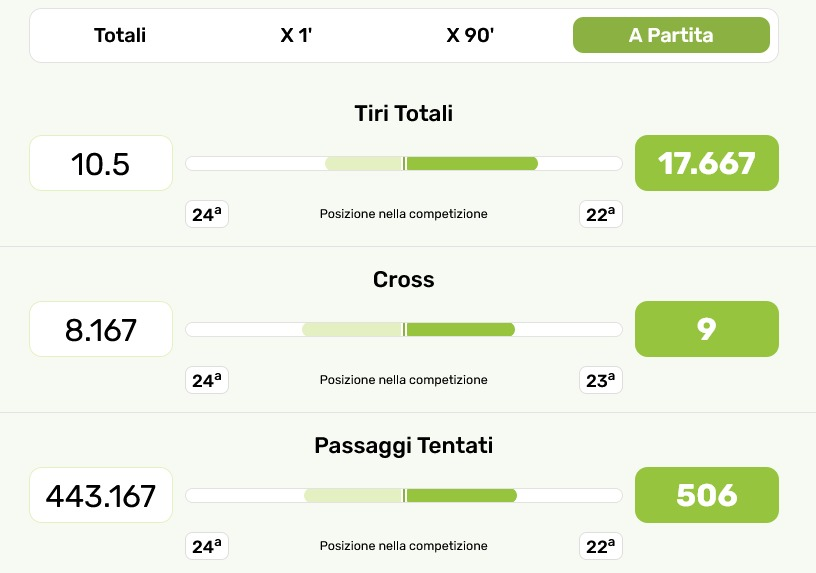
Task: Click the green 506 passes value
Action: click(706, 495)
